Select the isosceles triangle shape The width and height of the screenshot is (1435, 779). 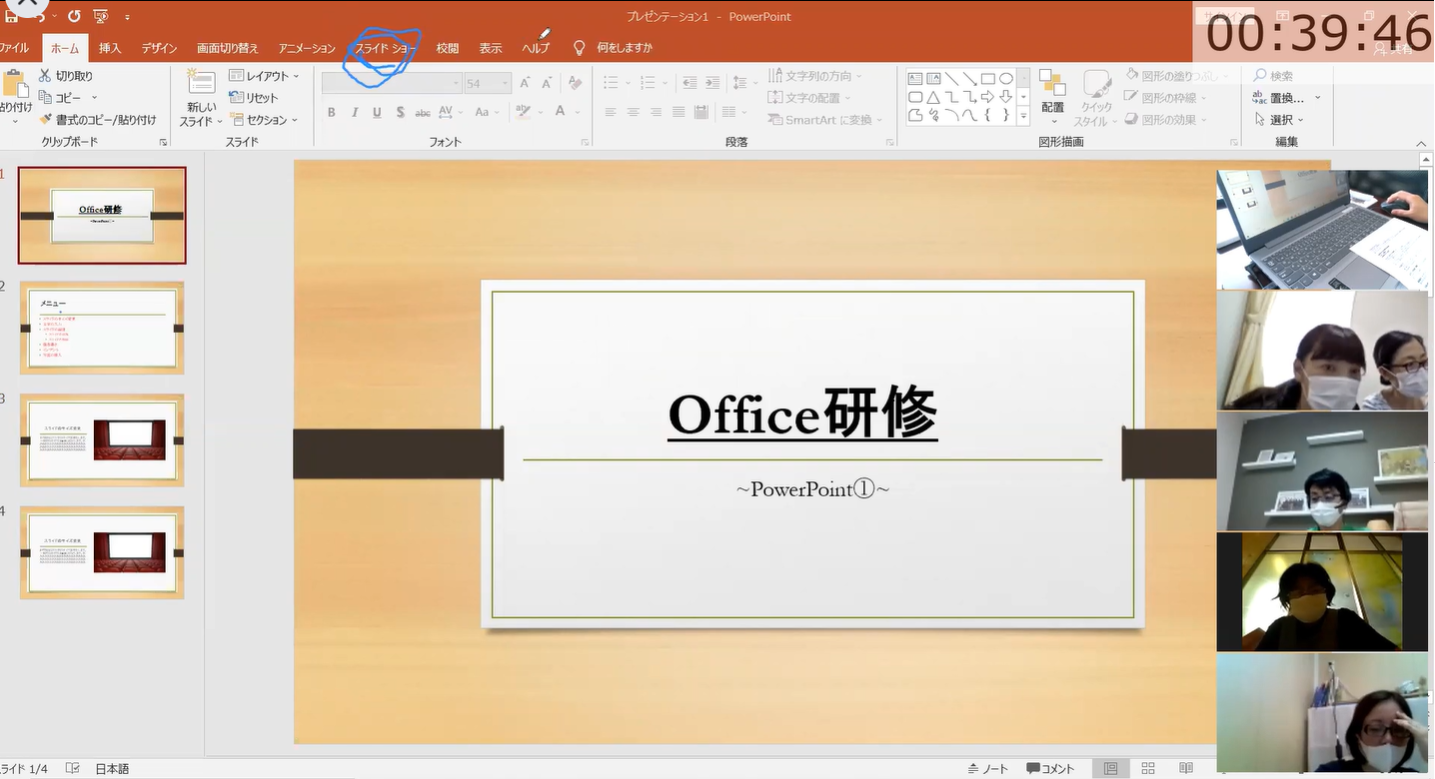(933, 97)
